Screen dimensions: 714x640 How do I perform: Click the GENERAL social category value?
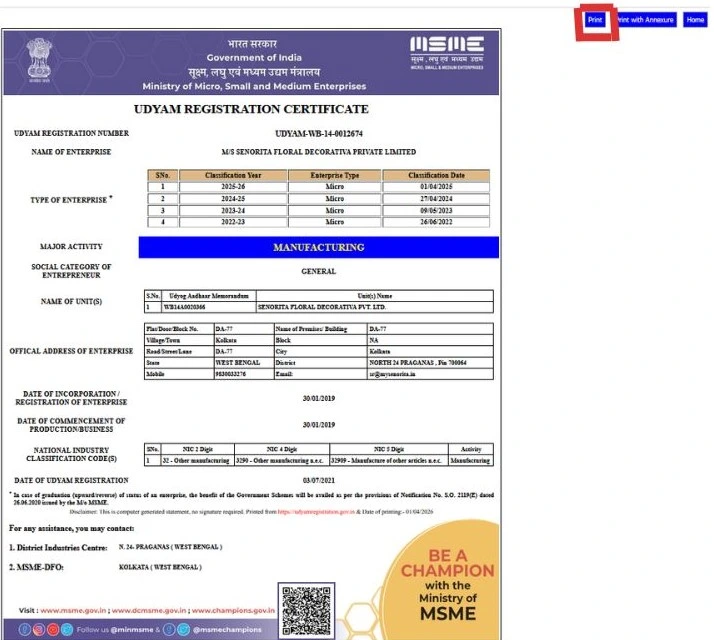coord(318,271)
